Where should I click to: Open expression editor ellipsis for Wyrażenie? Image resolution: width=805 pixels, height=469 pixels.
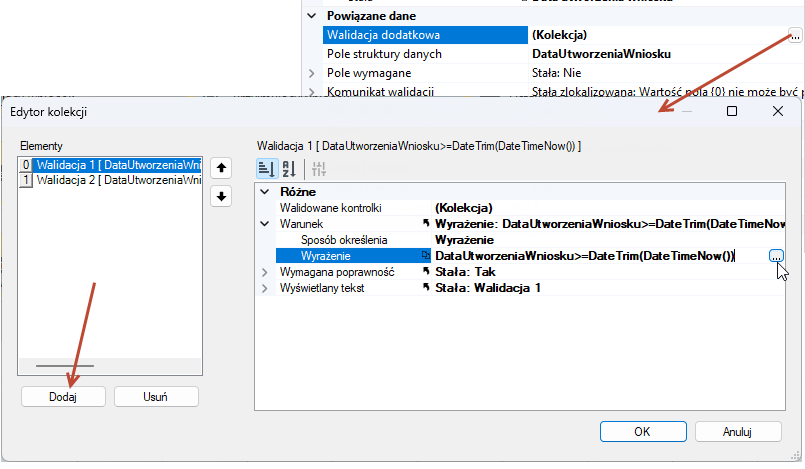(x=776, y=256)
